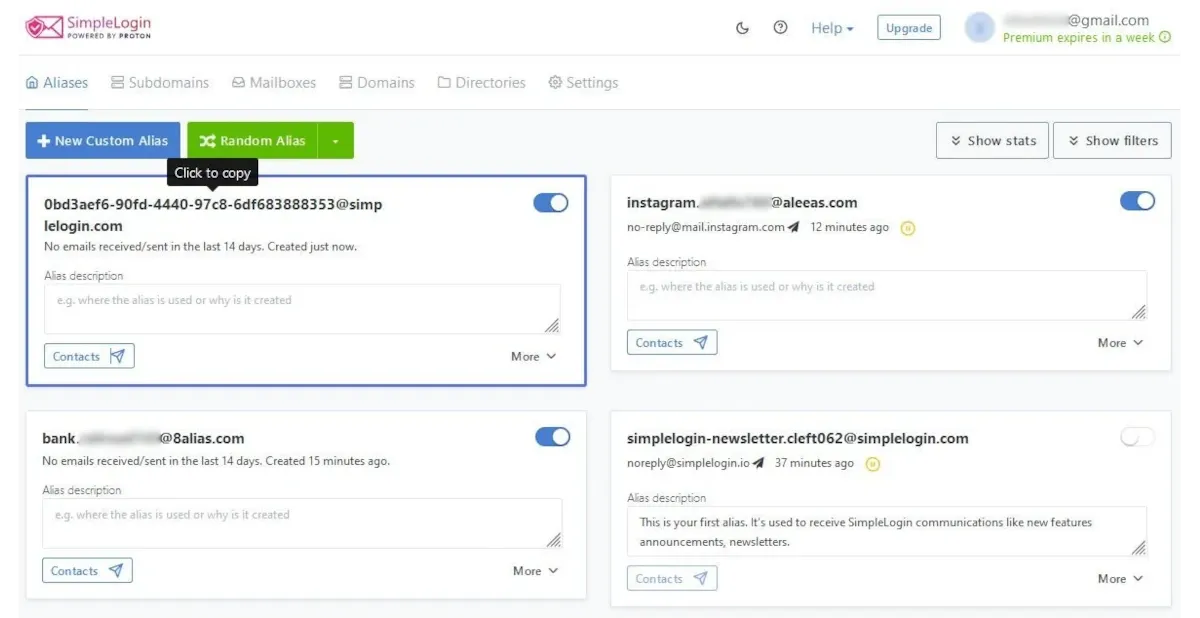This screenshot has height=618, width=1200.
Task: Click the New Custom Alias button
Action: [x=103, y=141]
